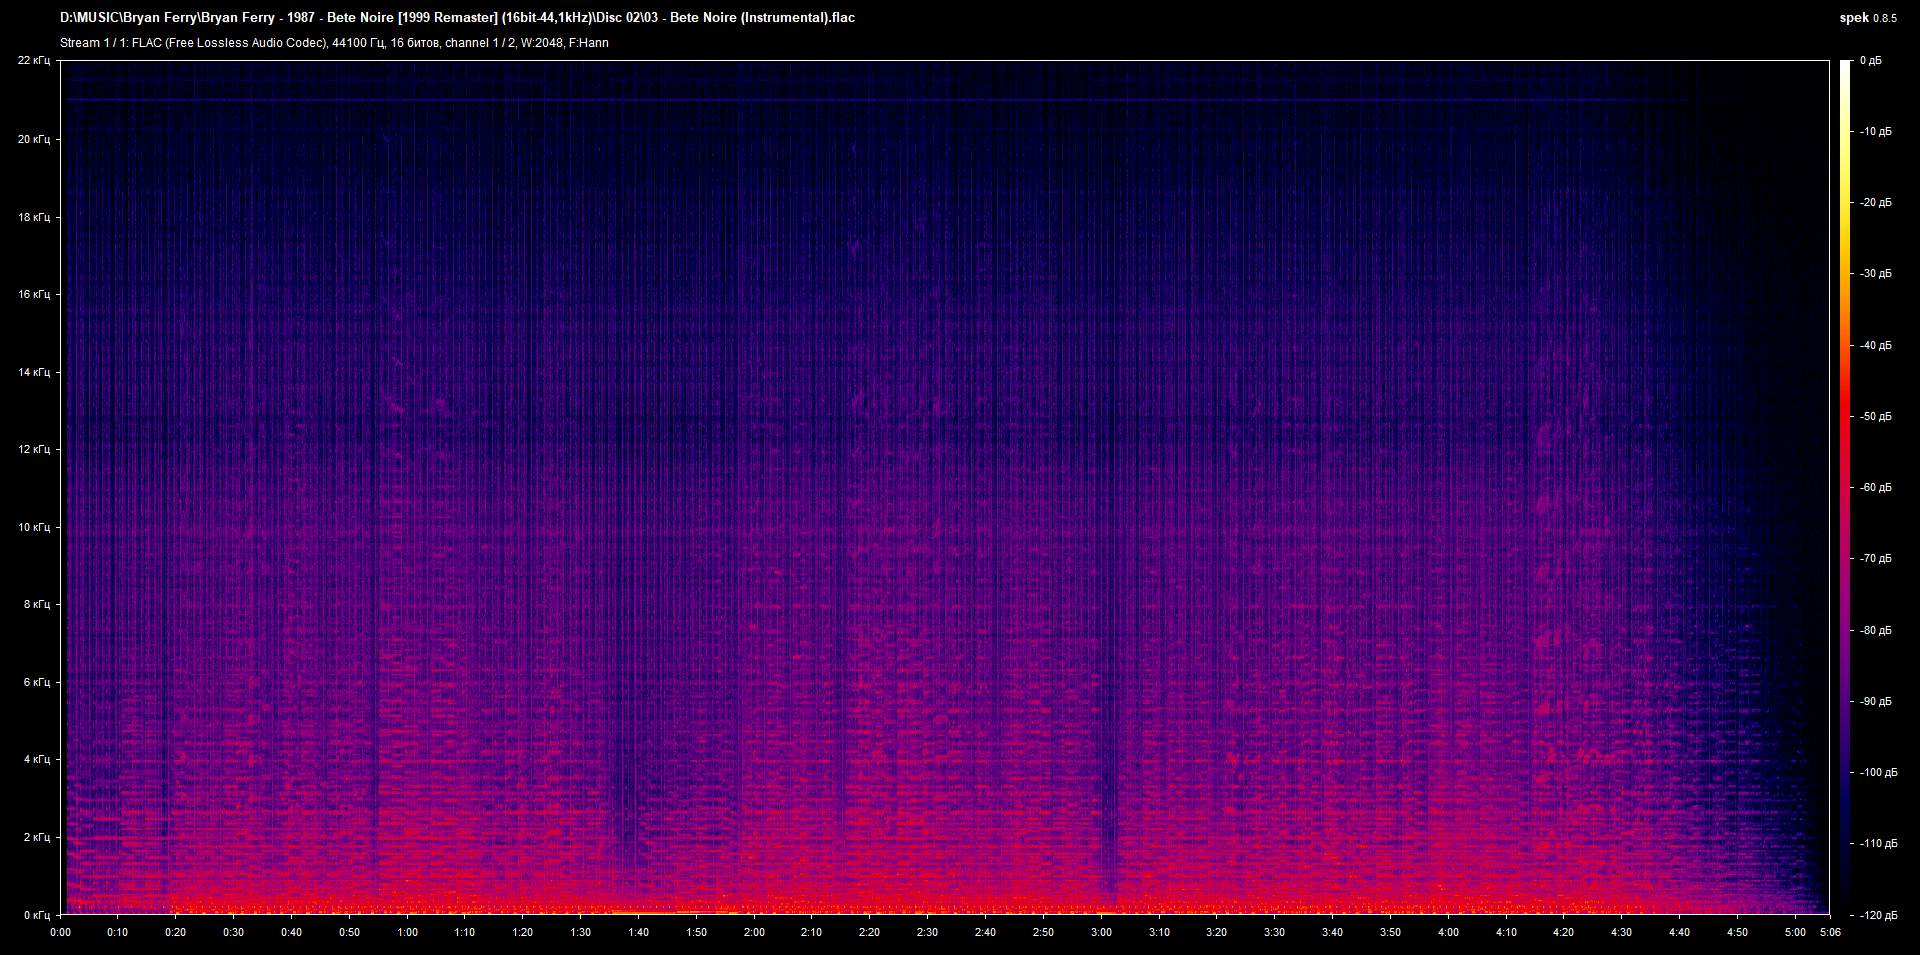Image resolution: width=1920 pixels, height=955 pixels.
Task: Click the 5:00 time axis label
Action: coord(1795,932)
